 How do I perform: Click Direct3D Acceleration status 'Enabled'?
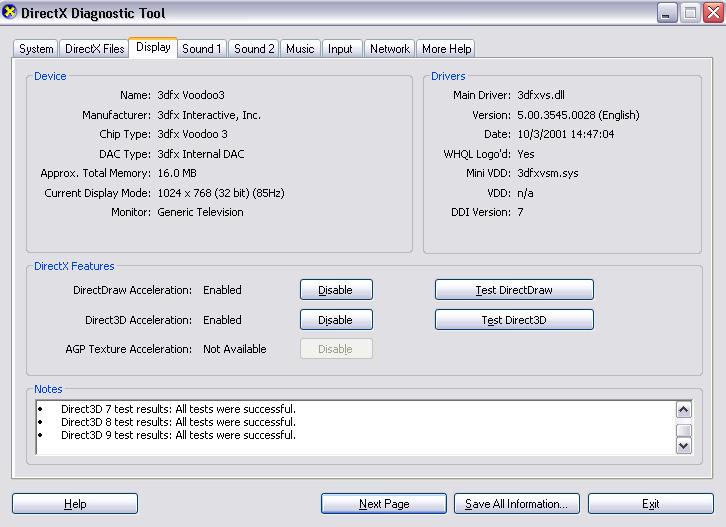[x=222, y=320]
